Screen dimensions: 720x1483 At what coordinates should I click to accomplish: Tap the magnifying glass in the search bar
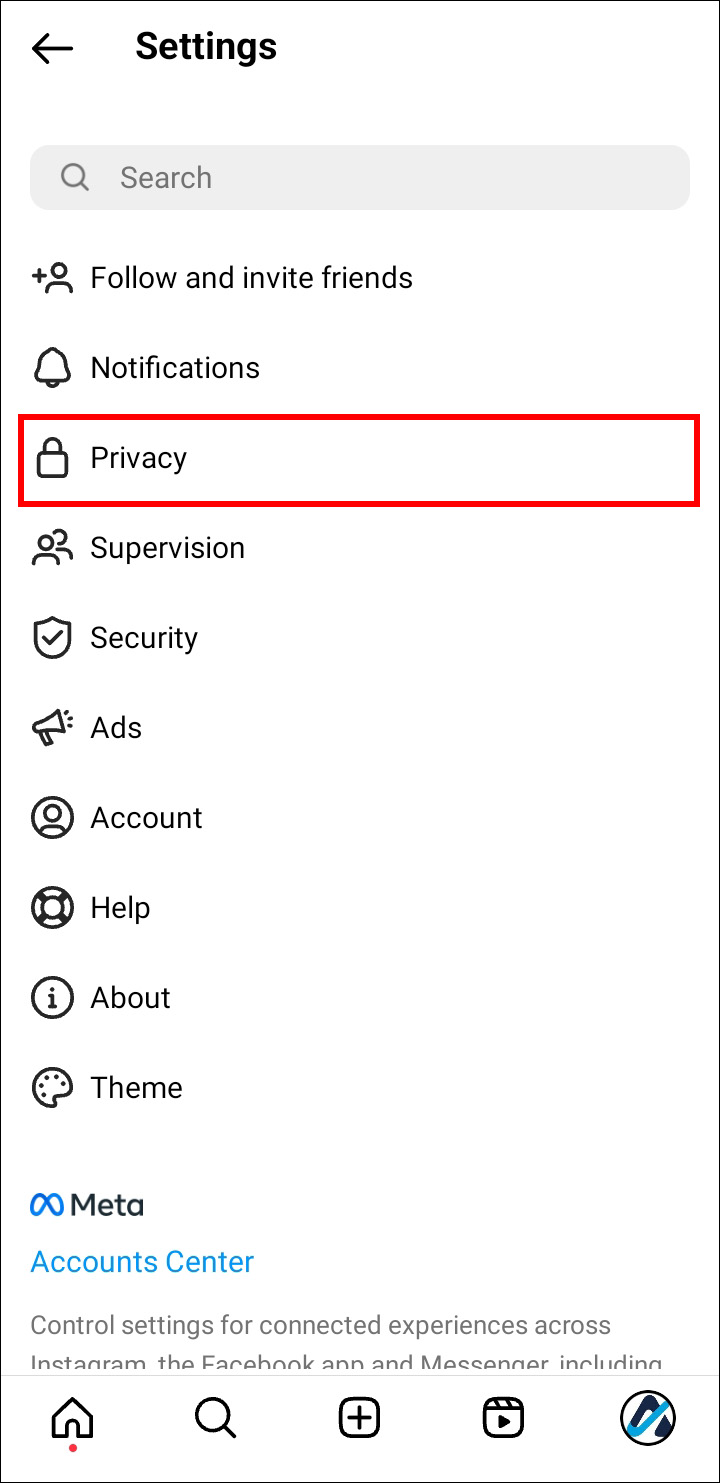(x=75, y=178)
